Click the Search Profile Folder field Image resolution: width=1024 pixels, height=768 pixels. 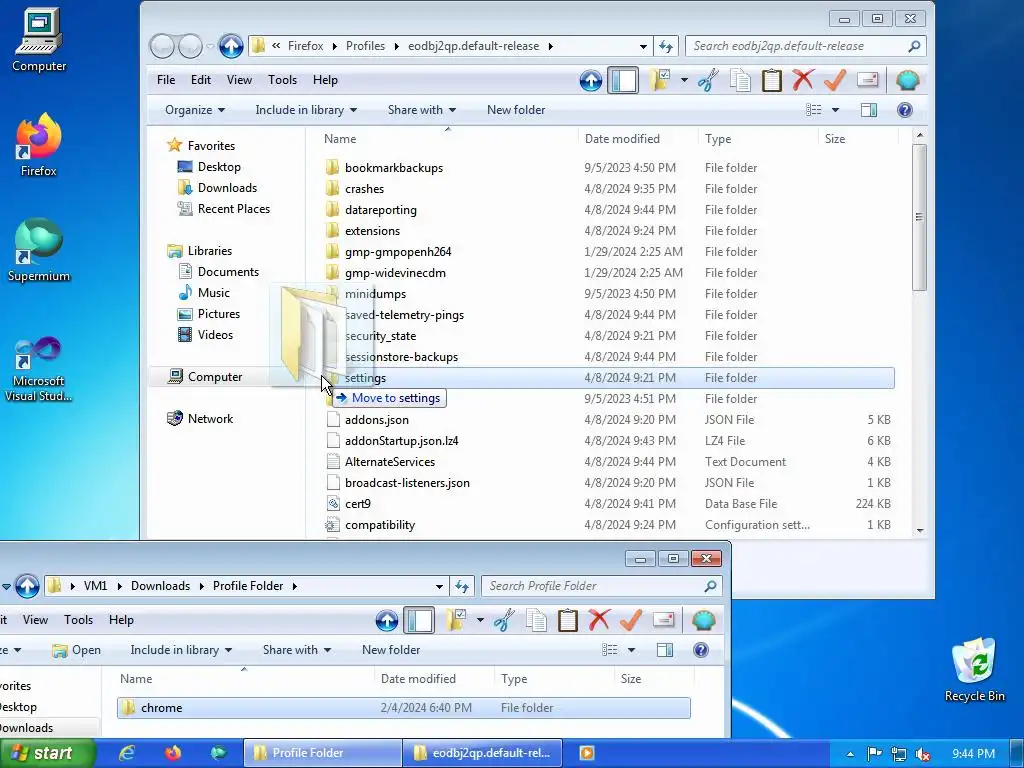click(602, 586)
